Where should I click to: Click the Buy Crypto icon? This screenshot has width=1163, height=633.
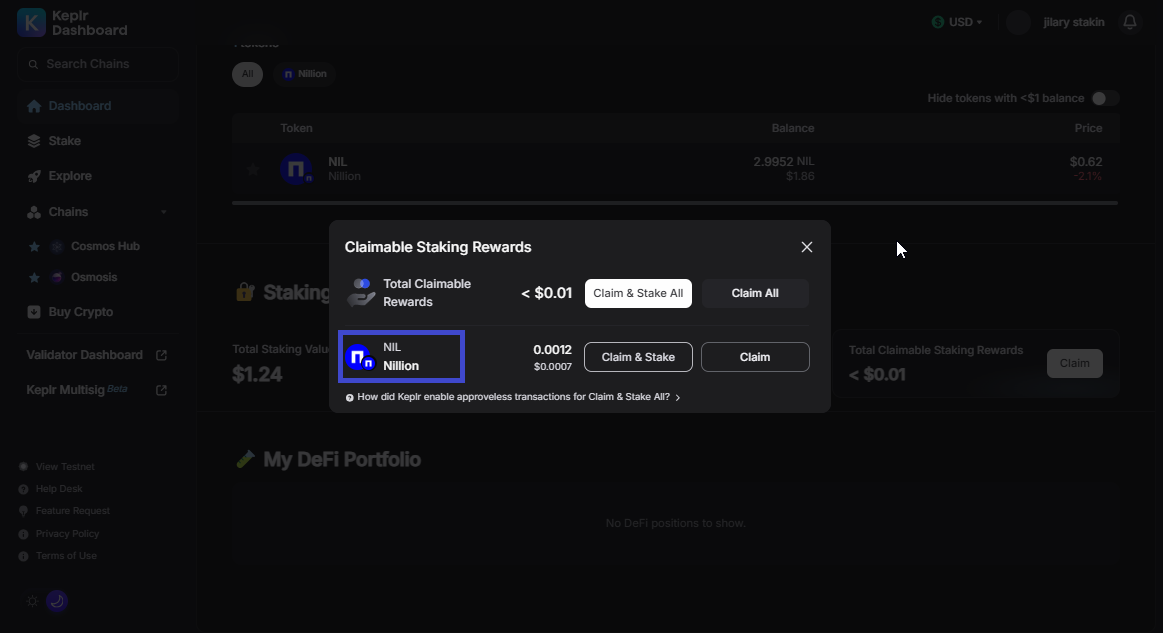tap(35, 311)
